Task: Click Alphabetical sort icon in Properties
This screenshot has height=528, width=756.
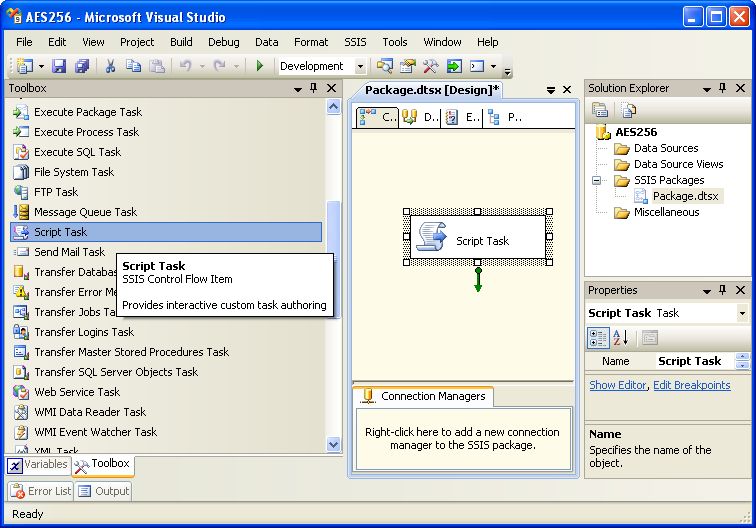Action: pos(620,338)
